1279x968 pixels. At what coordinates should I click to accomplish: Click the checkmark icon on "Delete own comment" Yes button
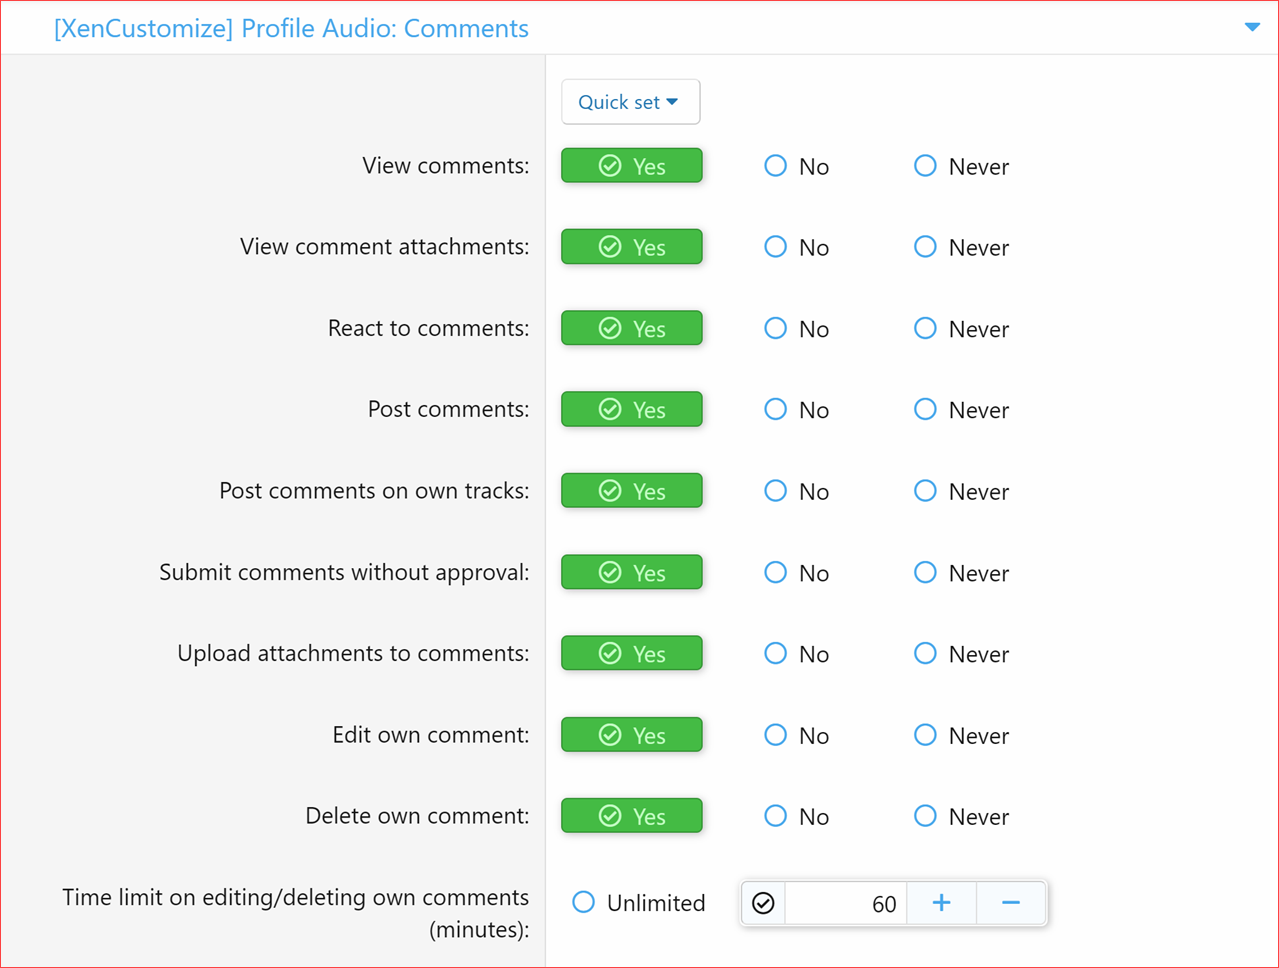pyautogui.click(x=610, y=816)
